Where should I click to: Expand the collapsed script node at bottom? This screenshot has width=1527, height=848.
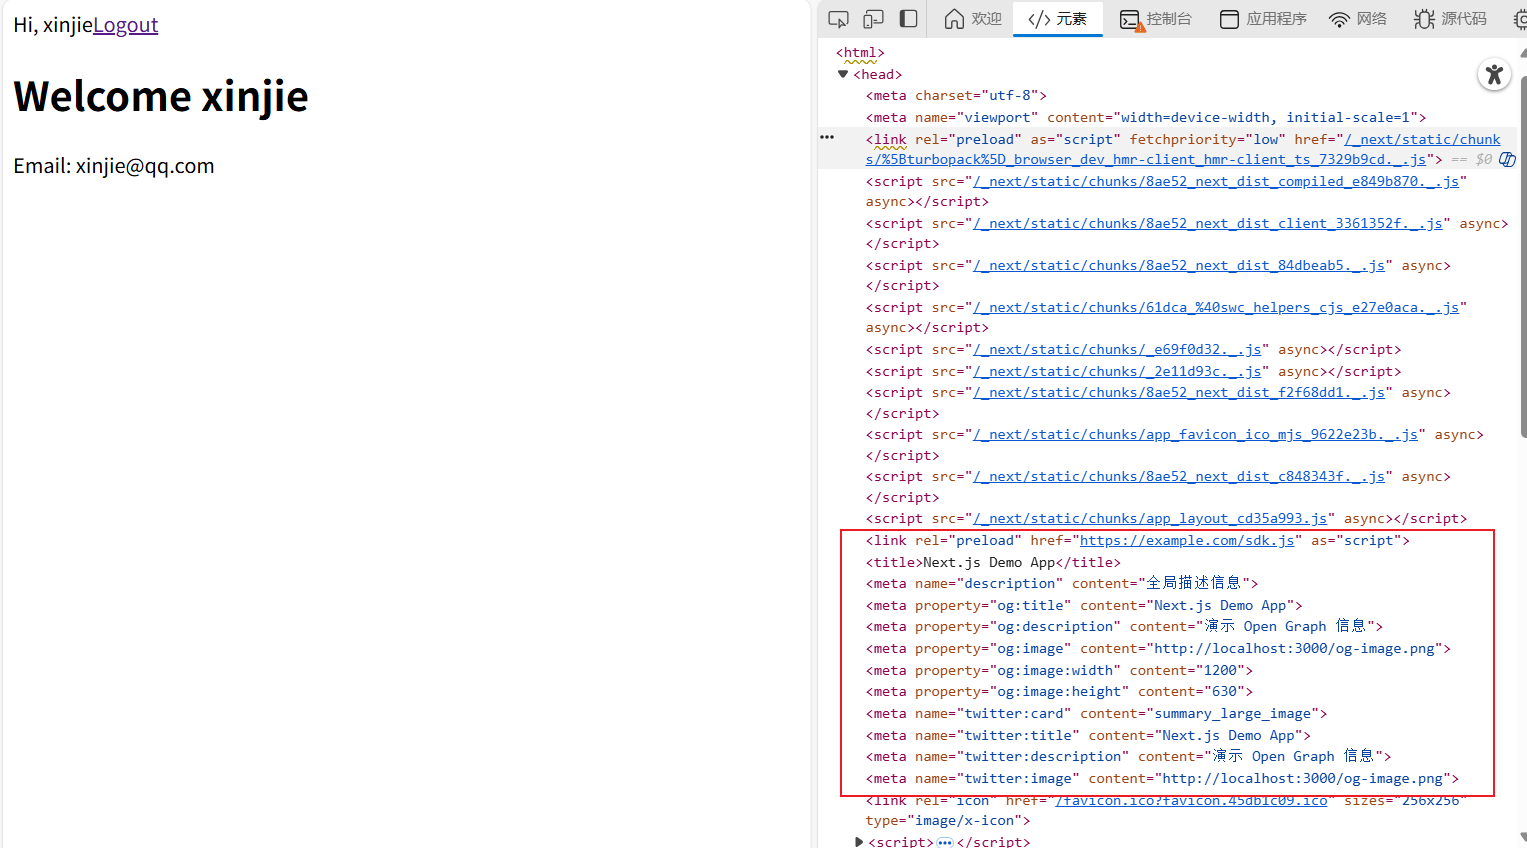coord(859,842)
